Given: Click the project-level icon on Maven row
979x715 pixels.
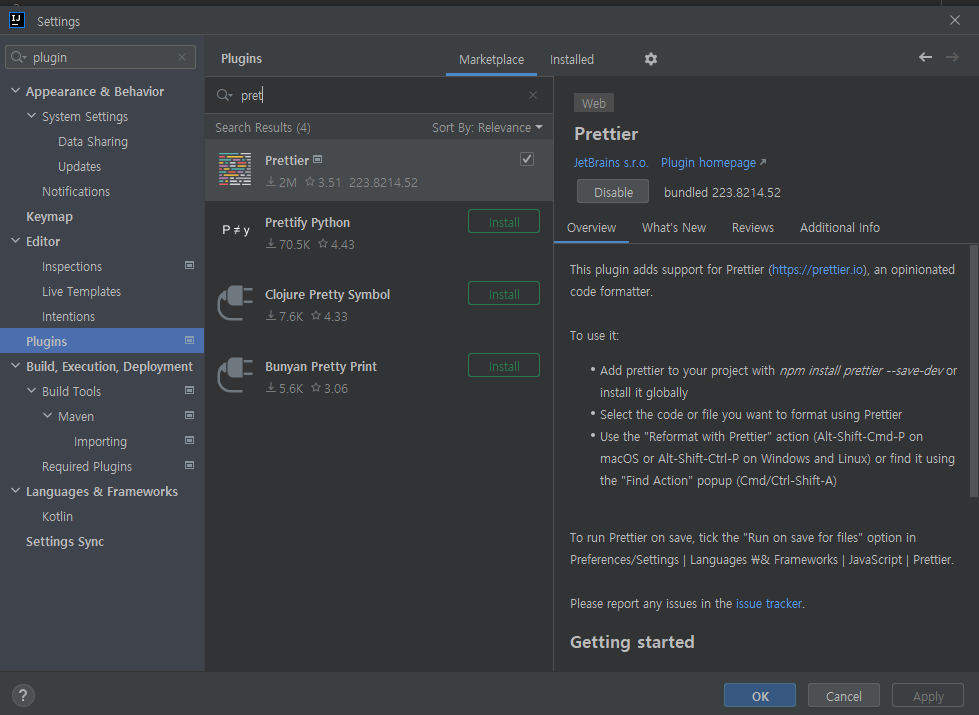Looking at the screenshot, I should (189, 415).
